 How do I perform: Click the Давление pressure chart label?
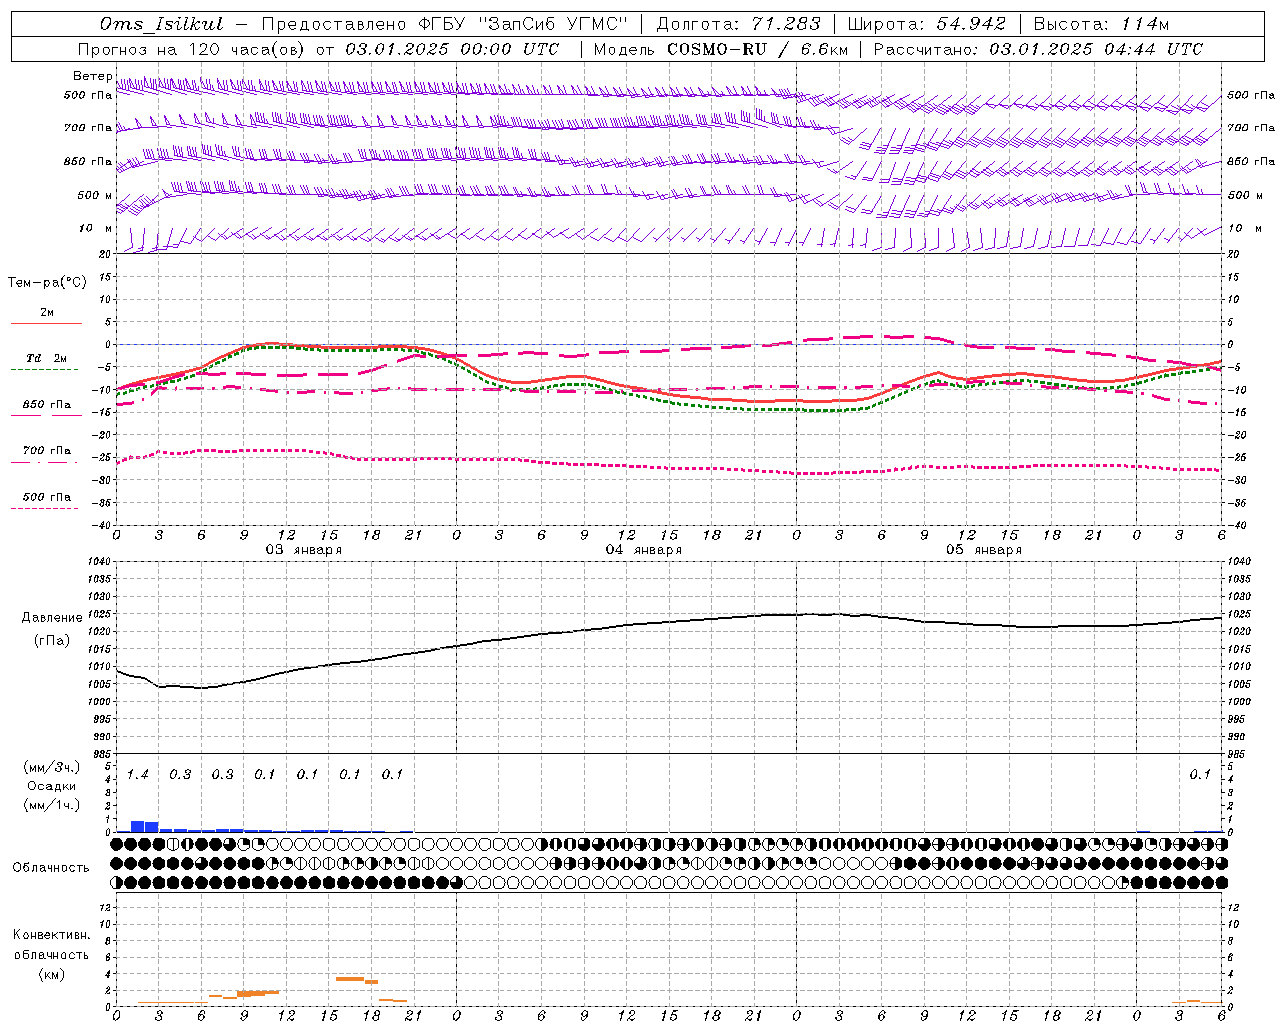coord(52,618)
